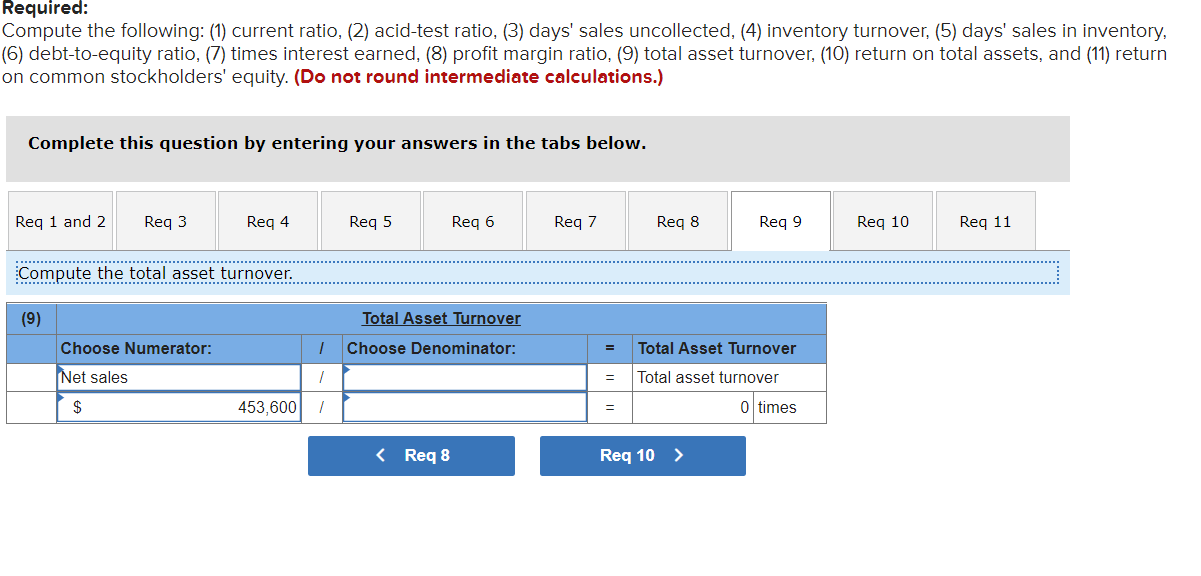
Task: Open the Req 3 tab
Action: click(x=165, y=220)
